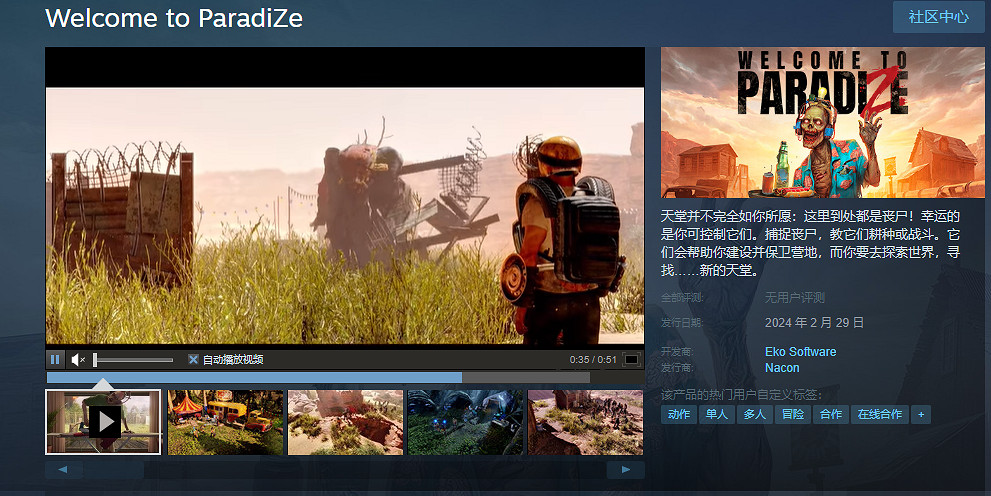View the desert canyon pit screenshot

345,422
